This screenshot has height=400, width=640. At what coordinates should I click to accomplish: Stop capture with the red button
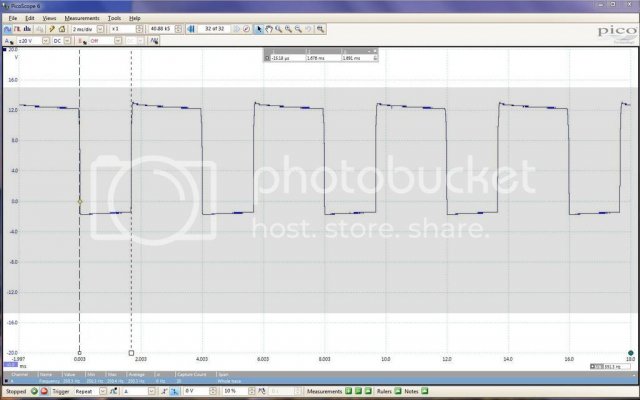point(44,391)
